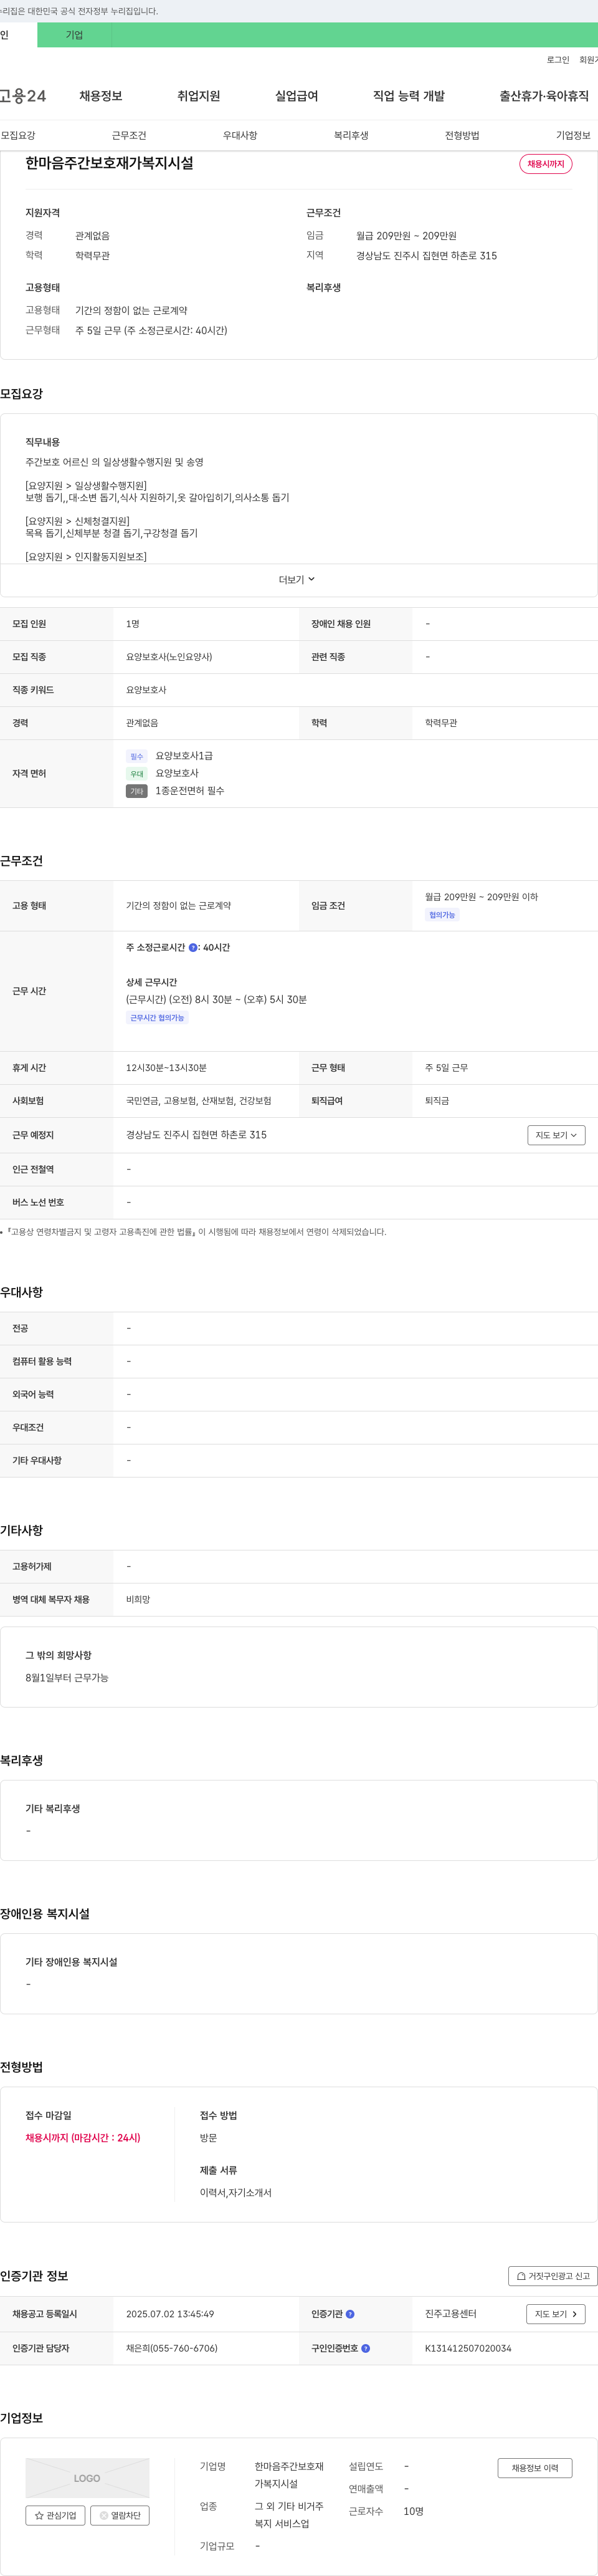598x2576 pixels.
Task: Click the 월급 209만원 ~ 209만원 이하 value
Action: click(481, 897)
